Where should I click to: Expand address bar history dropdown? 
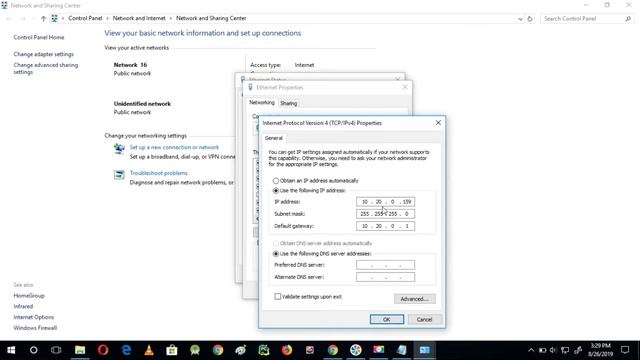click(x=520, y=19)
